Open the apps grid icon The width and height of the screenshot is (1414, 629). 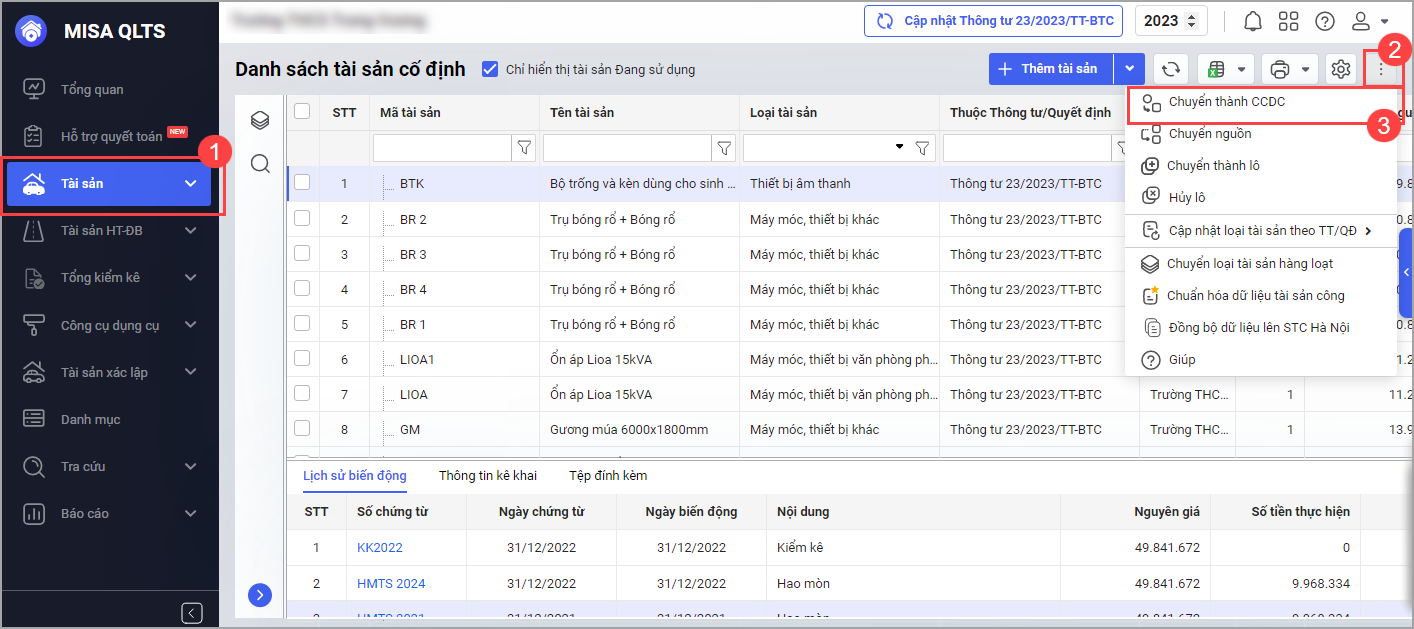click(x=1288, y=21)
